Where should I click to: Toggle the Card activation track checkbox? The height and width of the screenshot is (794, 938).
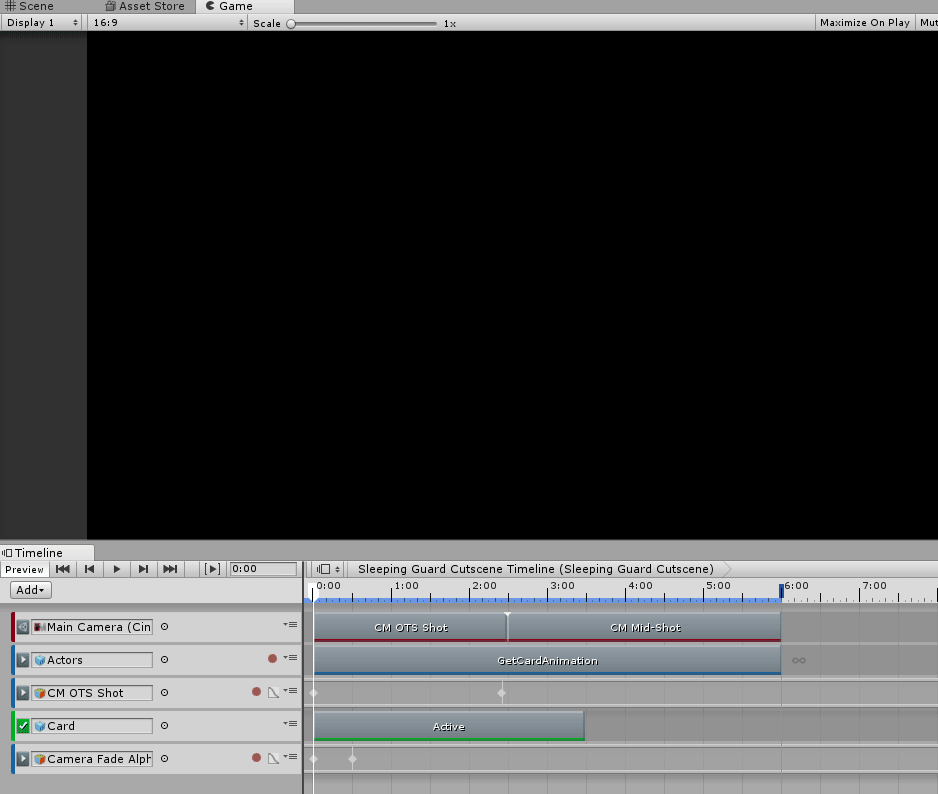tap(23, 726)
